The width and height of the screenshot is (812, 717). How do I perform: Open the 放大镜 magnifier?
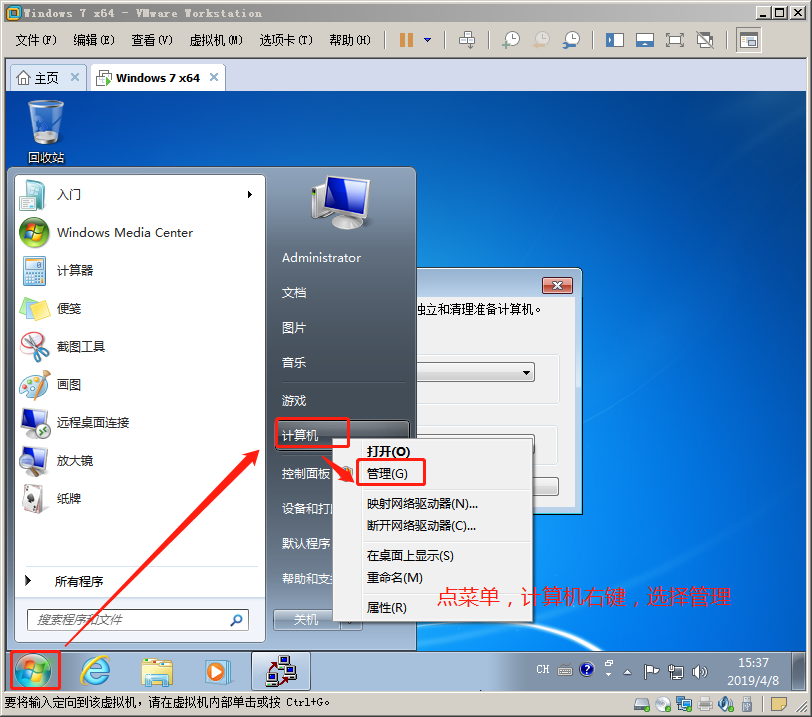pyautogui.click(x=141, y=461)
